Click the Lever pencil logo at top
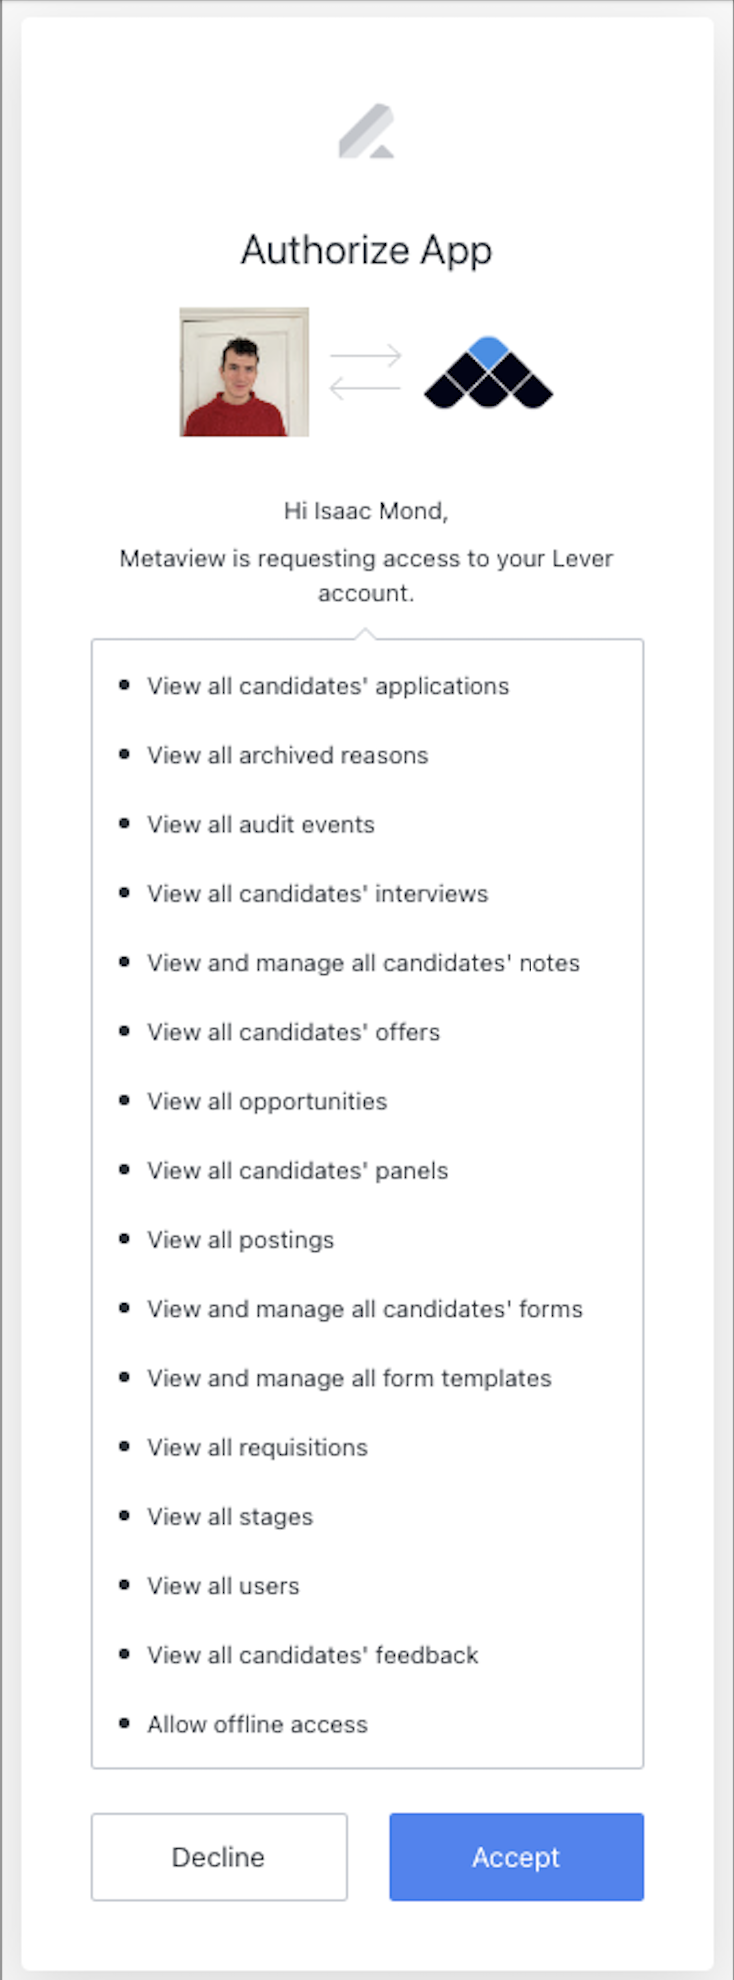 [x=367, y=130]
